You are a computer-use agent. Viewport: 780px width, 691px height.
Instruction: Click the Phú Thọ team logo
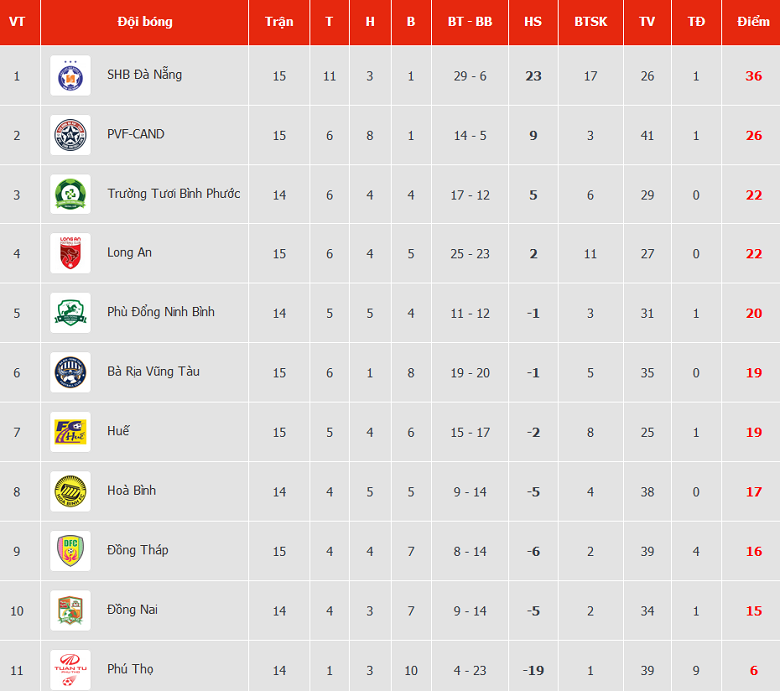tap(70, 669)
